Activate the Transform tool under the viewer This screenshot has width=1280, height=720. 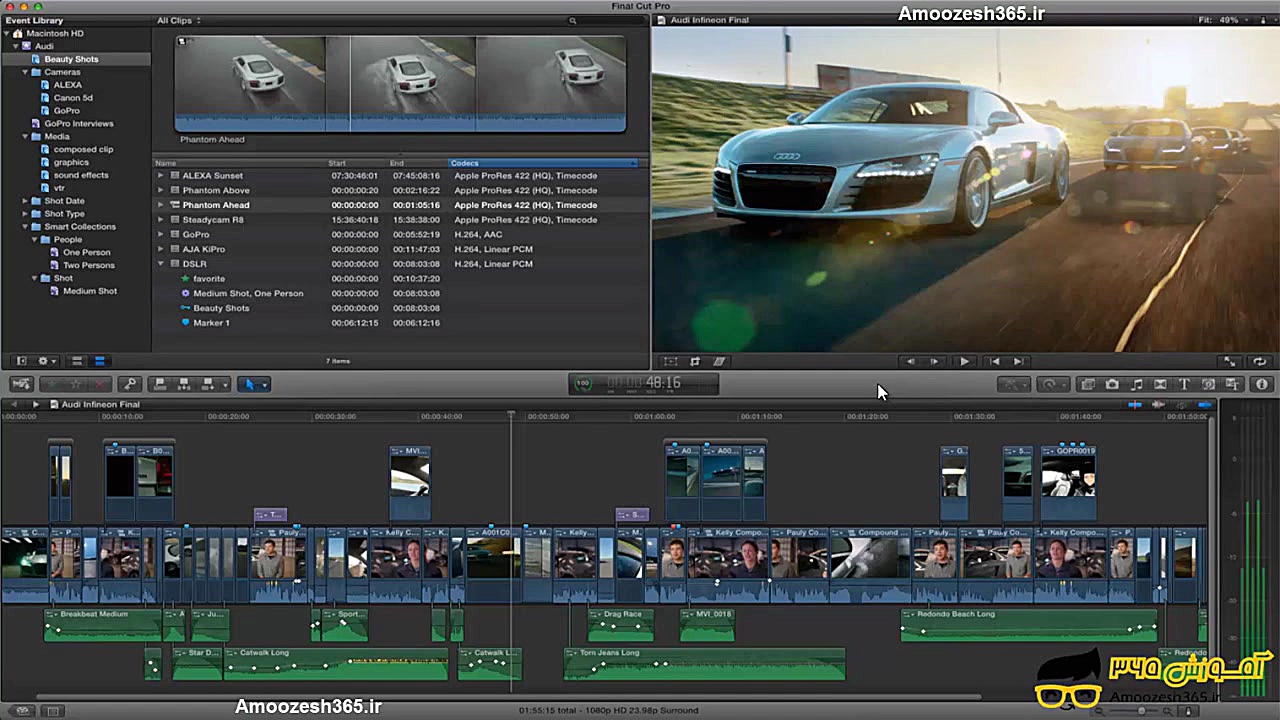[671, 361]
